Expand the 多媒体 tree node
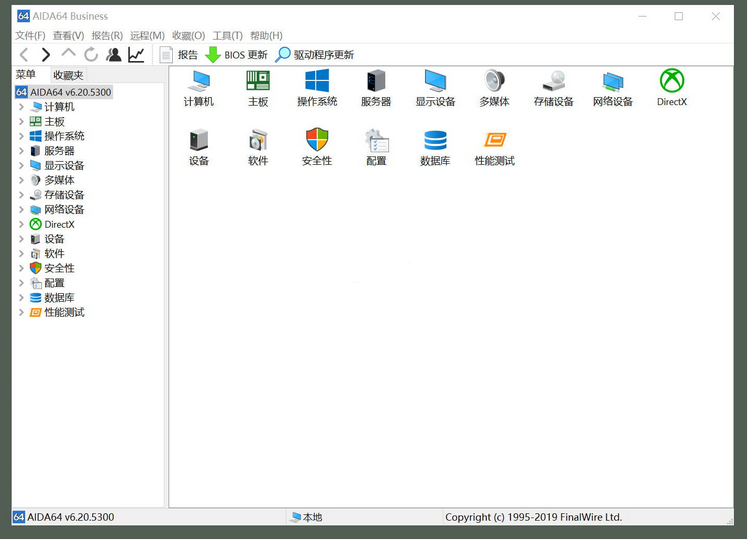This screenshot has width=748, height=541. pyautogui.click(x=21, y=180)
